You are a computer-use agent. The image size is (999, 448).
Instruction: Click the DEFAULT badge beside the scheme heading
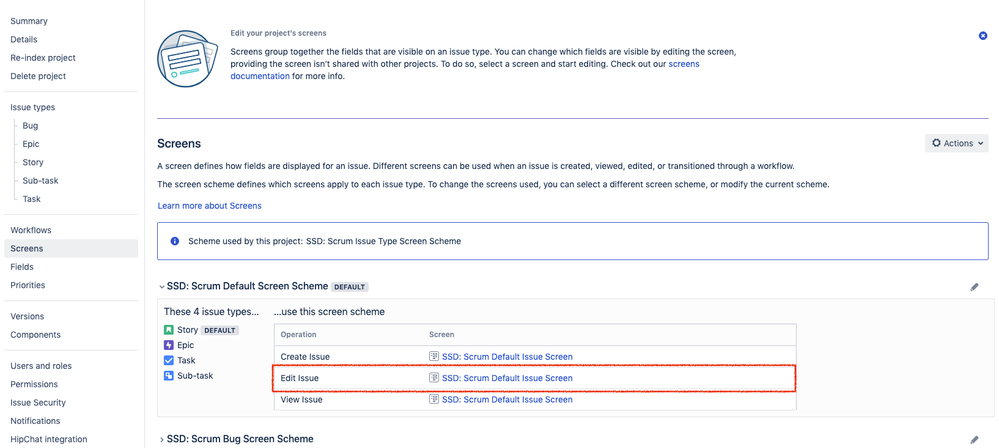tap(350, 287)
